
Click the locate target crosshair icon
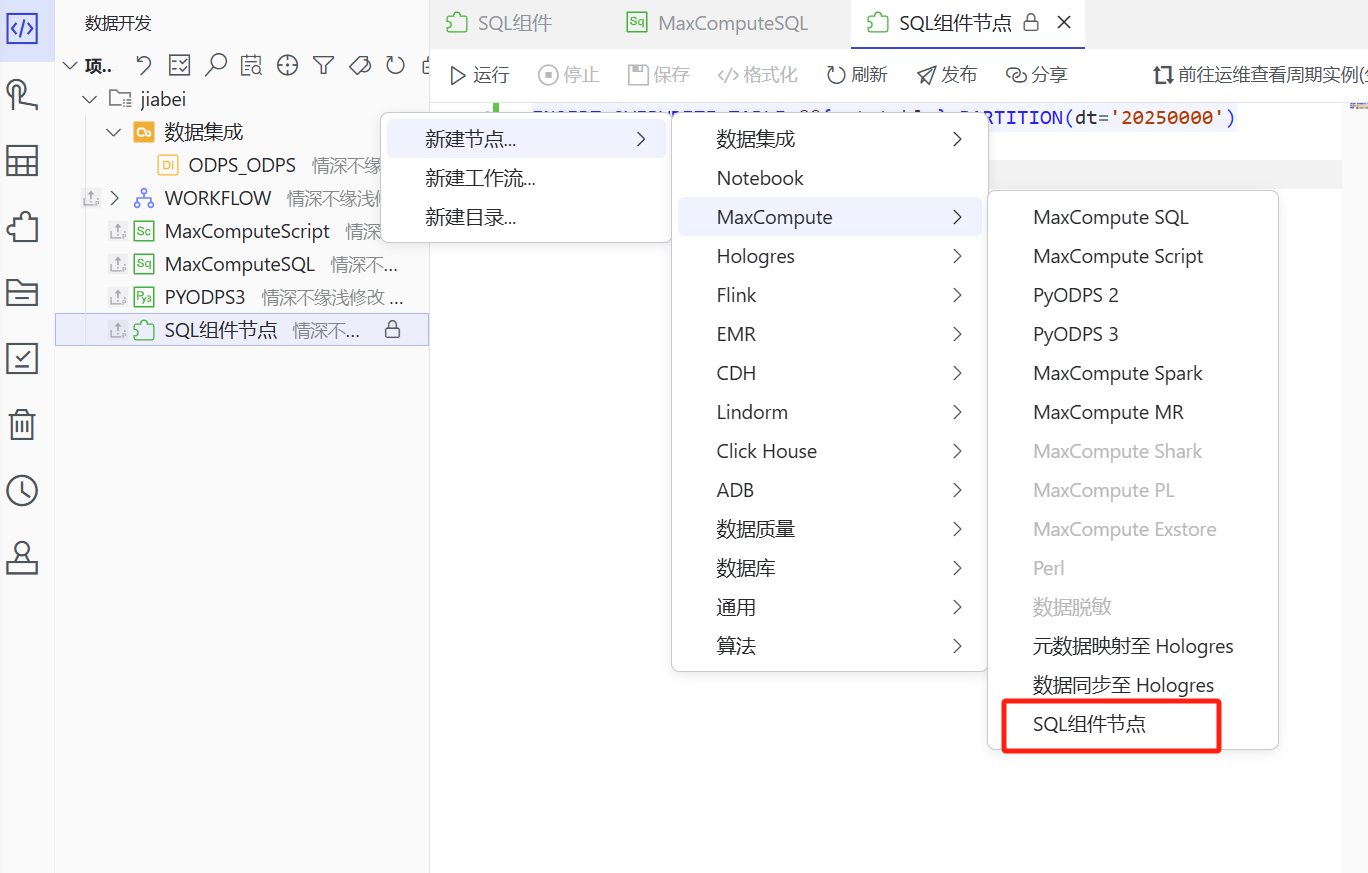[x=287, y=66]
